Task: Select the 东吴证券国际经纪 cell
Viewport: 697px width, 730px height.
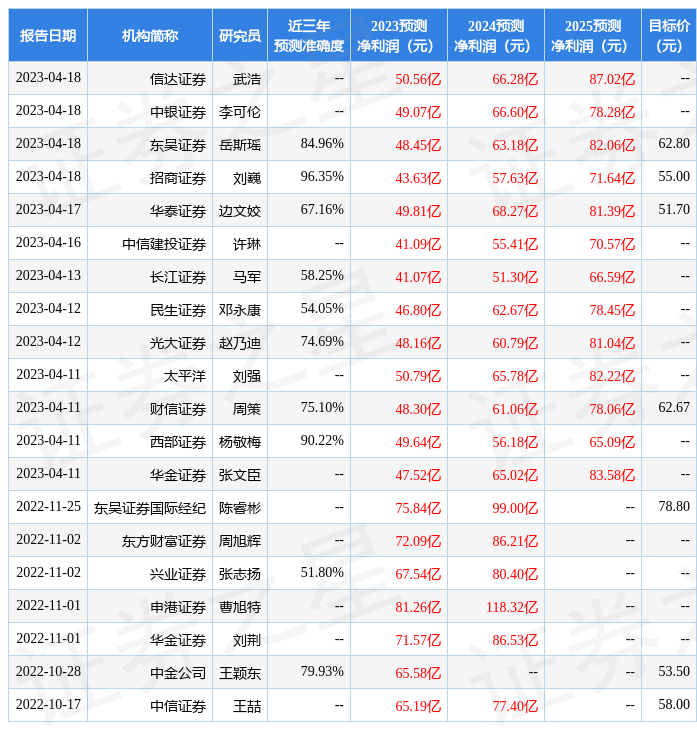Action: tap(150, 509)
